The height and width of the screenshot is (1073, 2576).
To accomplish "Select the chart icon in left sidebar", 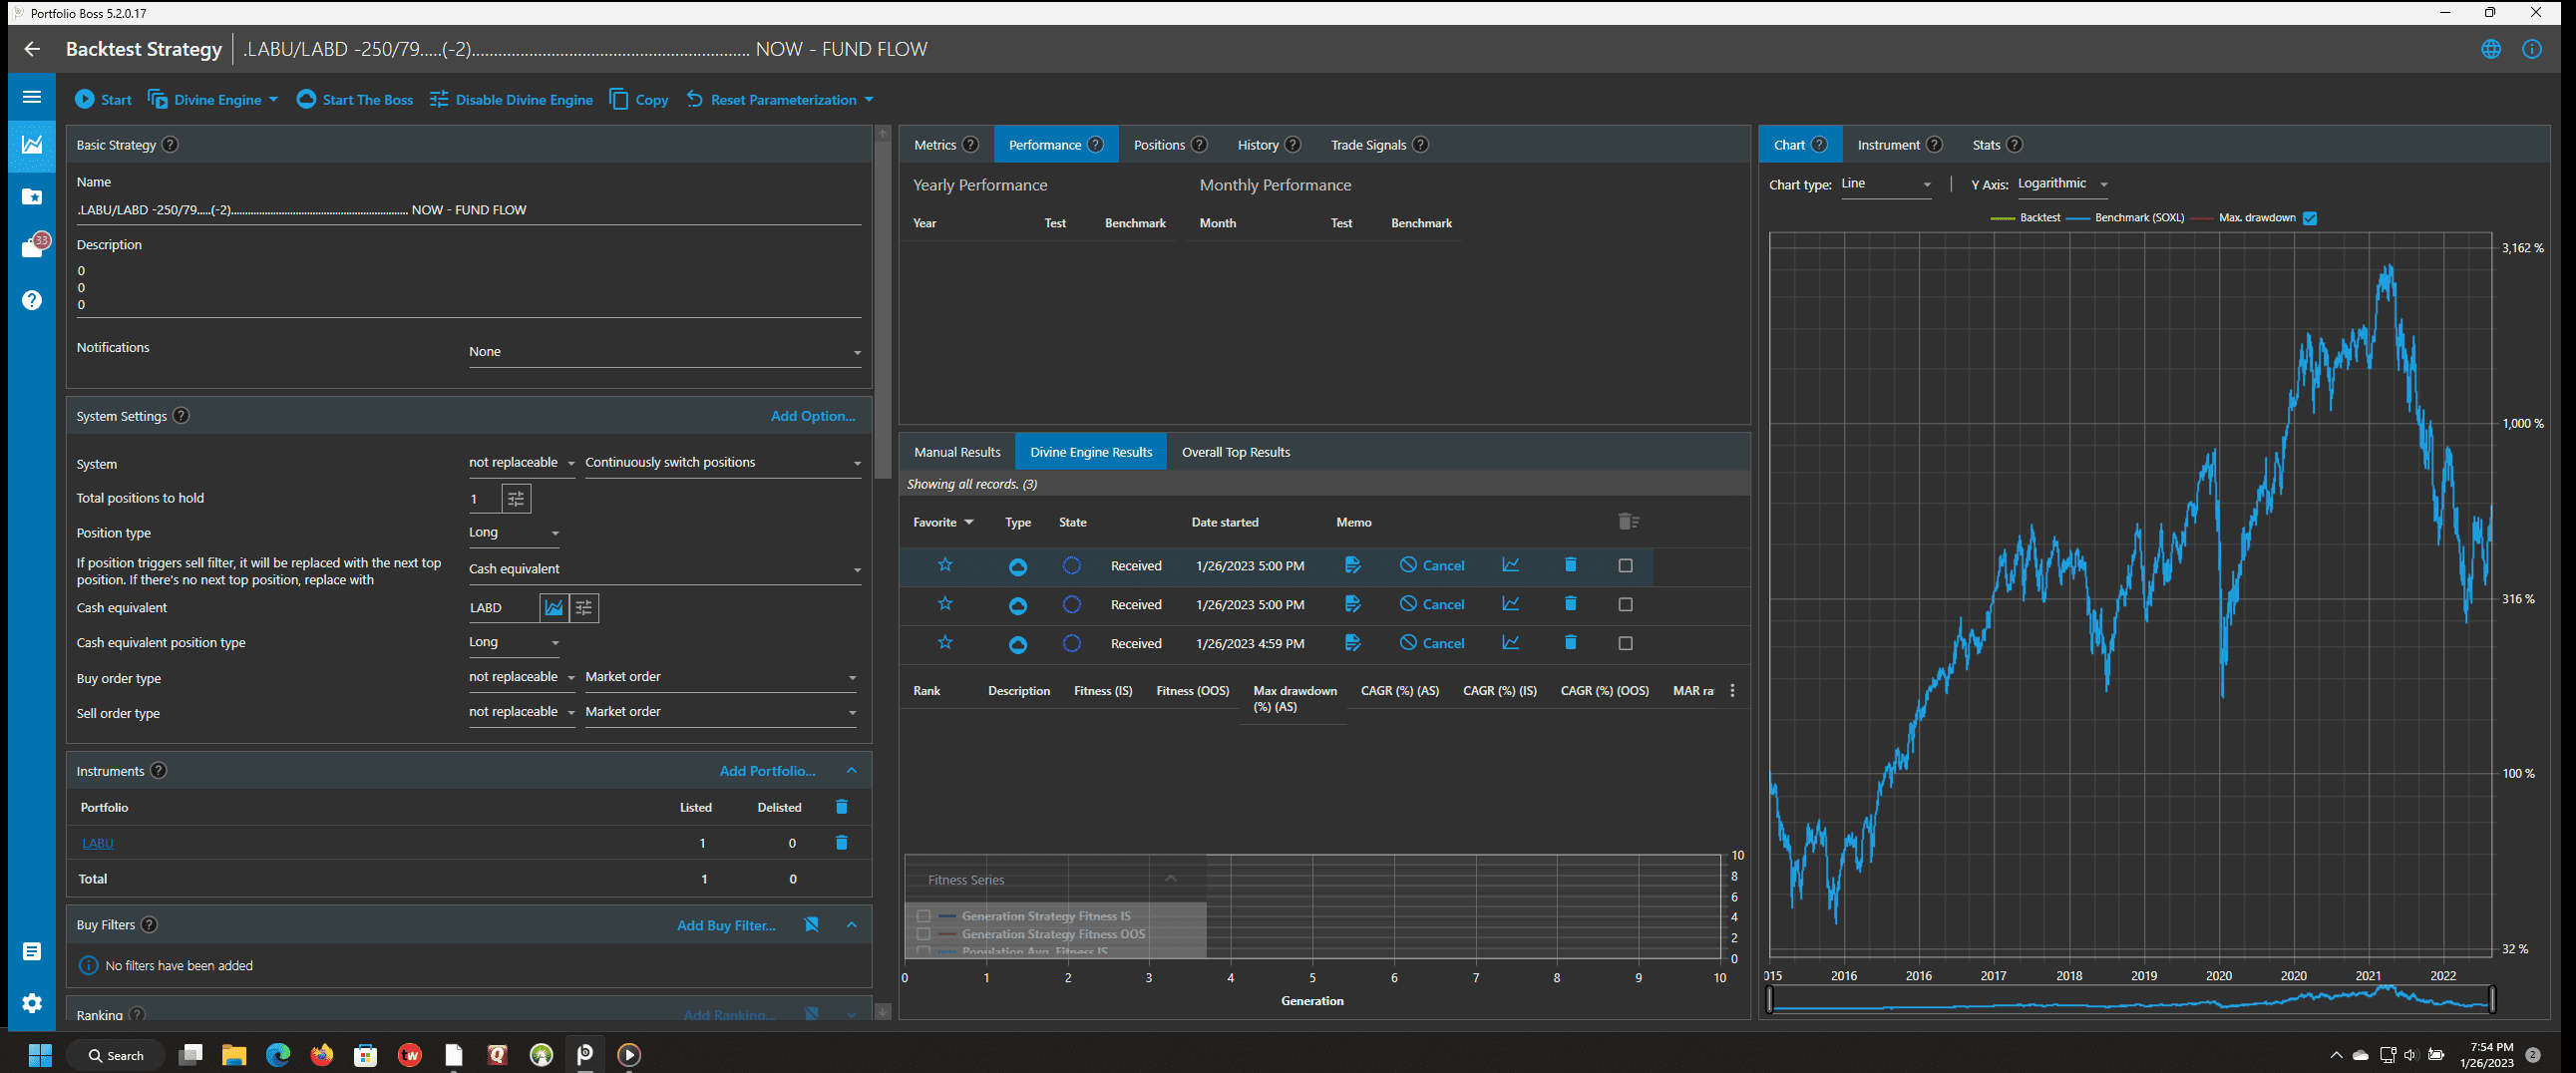I will pos(32,144).
